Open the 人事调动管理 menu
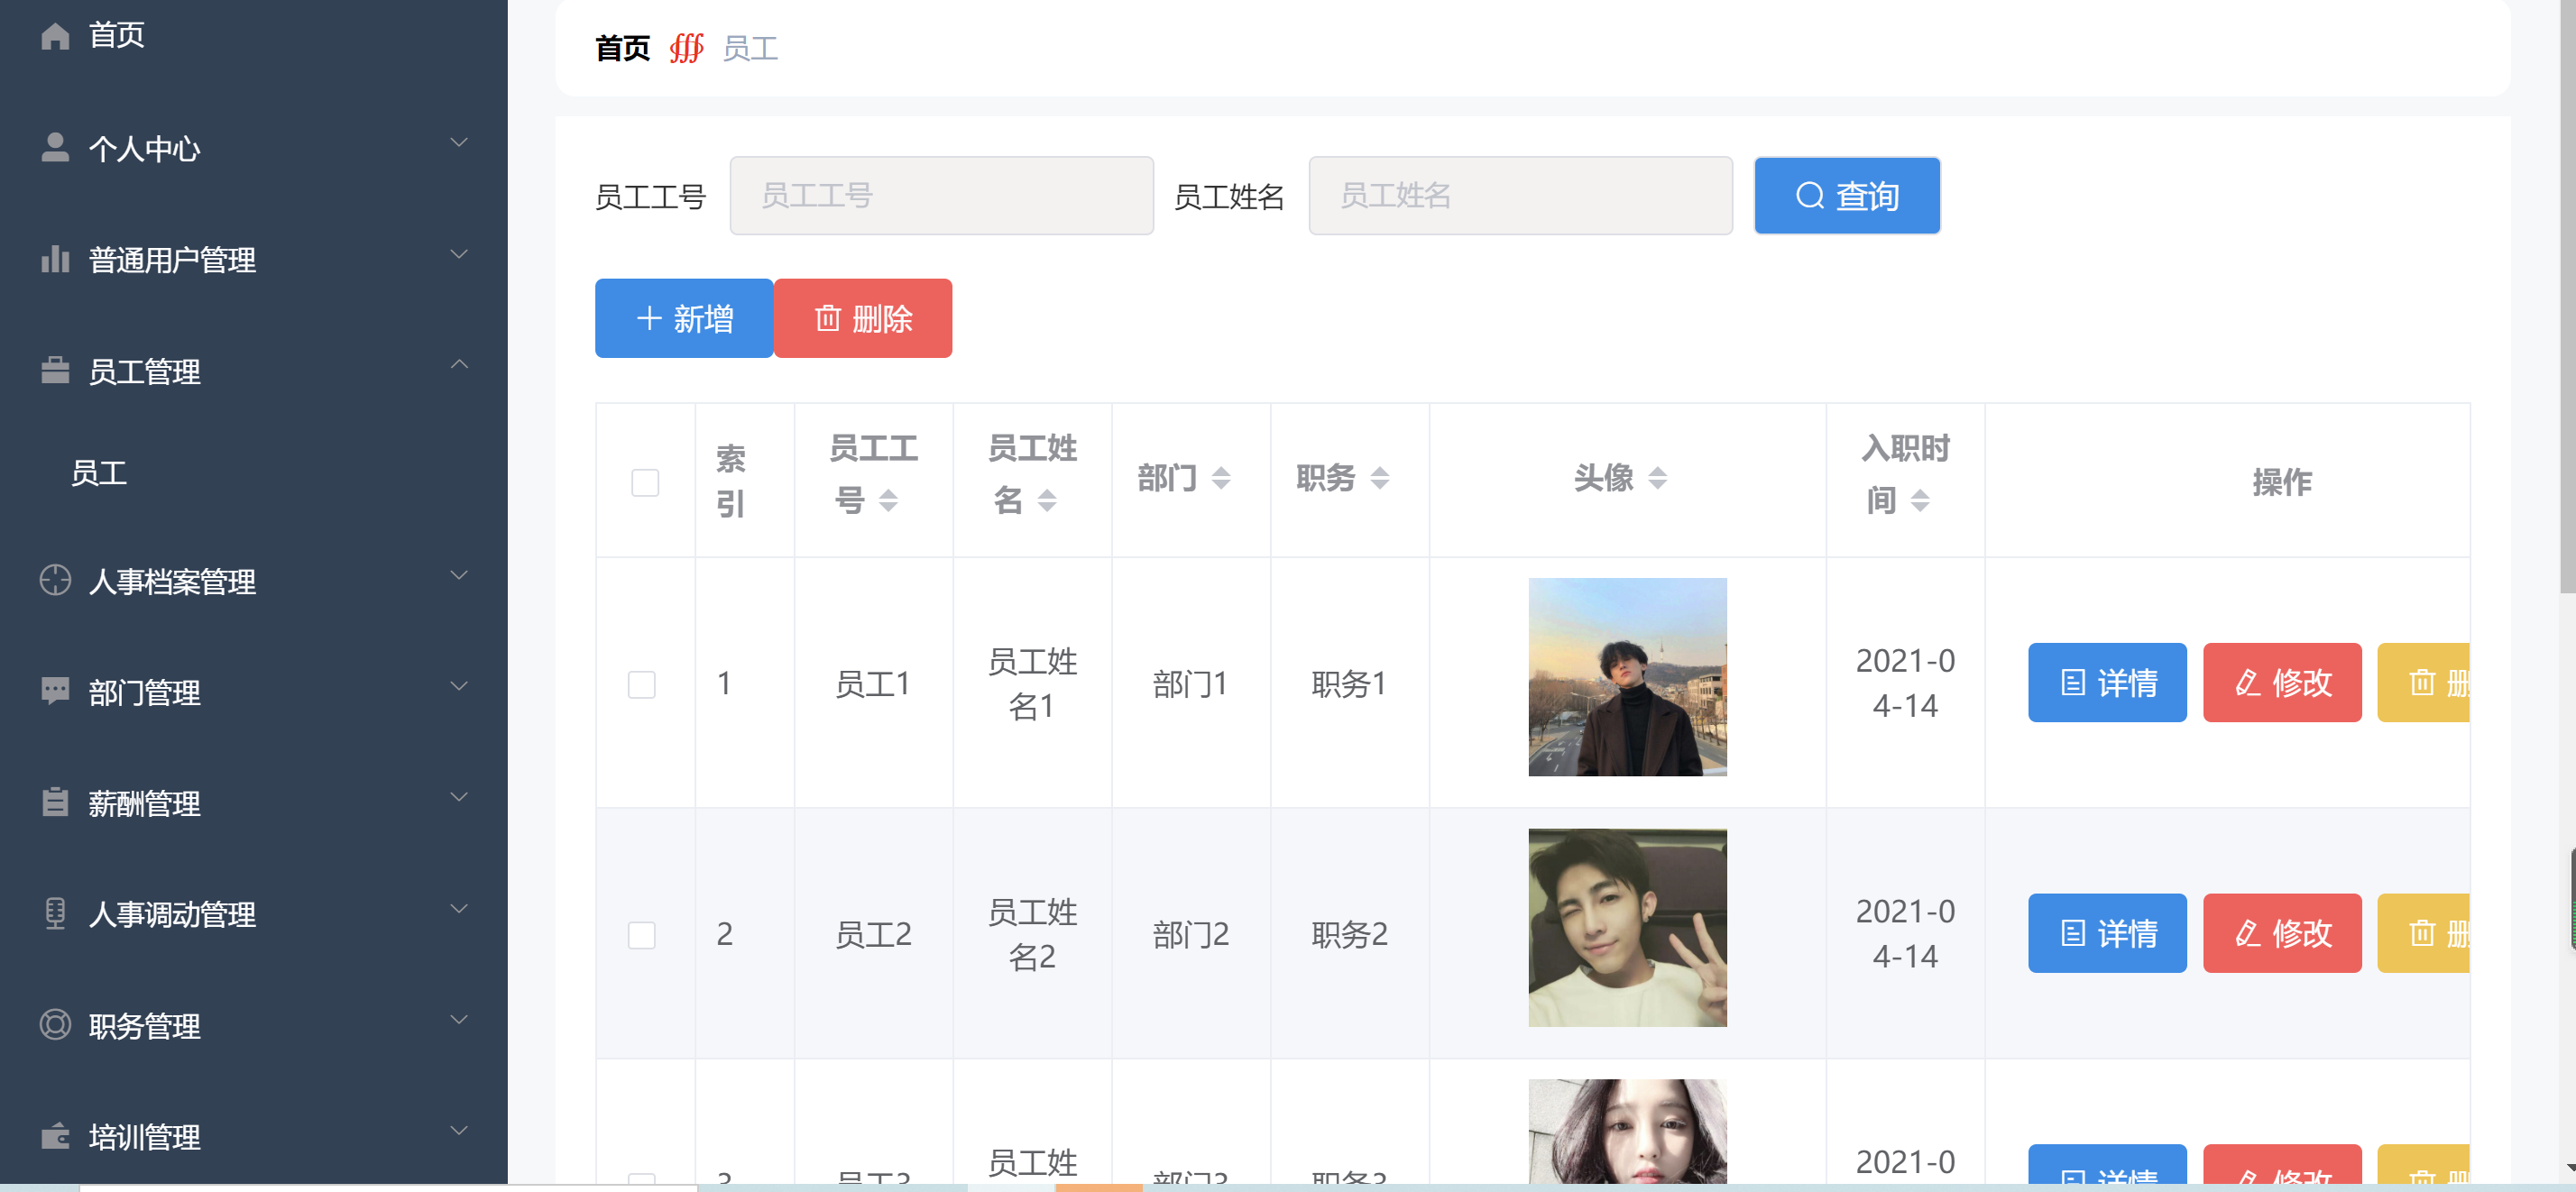The image size is (2576, 1192). [x=172, y=914]
